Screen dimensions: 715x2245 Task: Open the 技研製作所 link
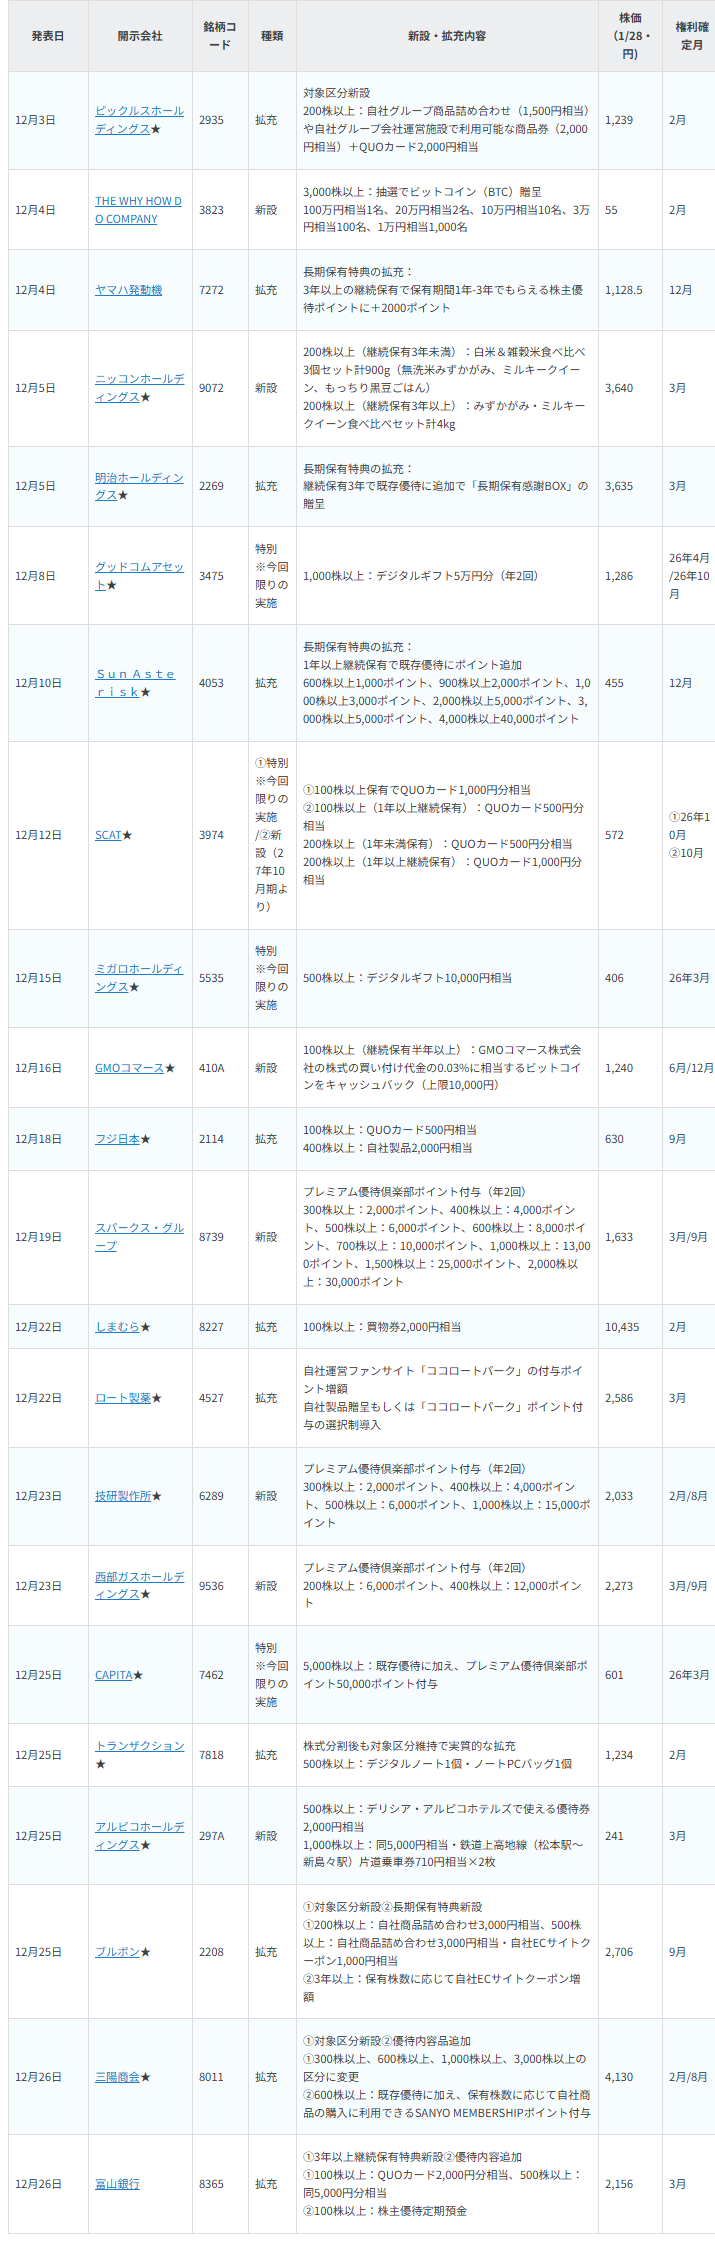tap(123, 1496)
